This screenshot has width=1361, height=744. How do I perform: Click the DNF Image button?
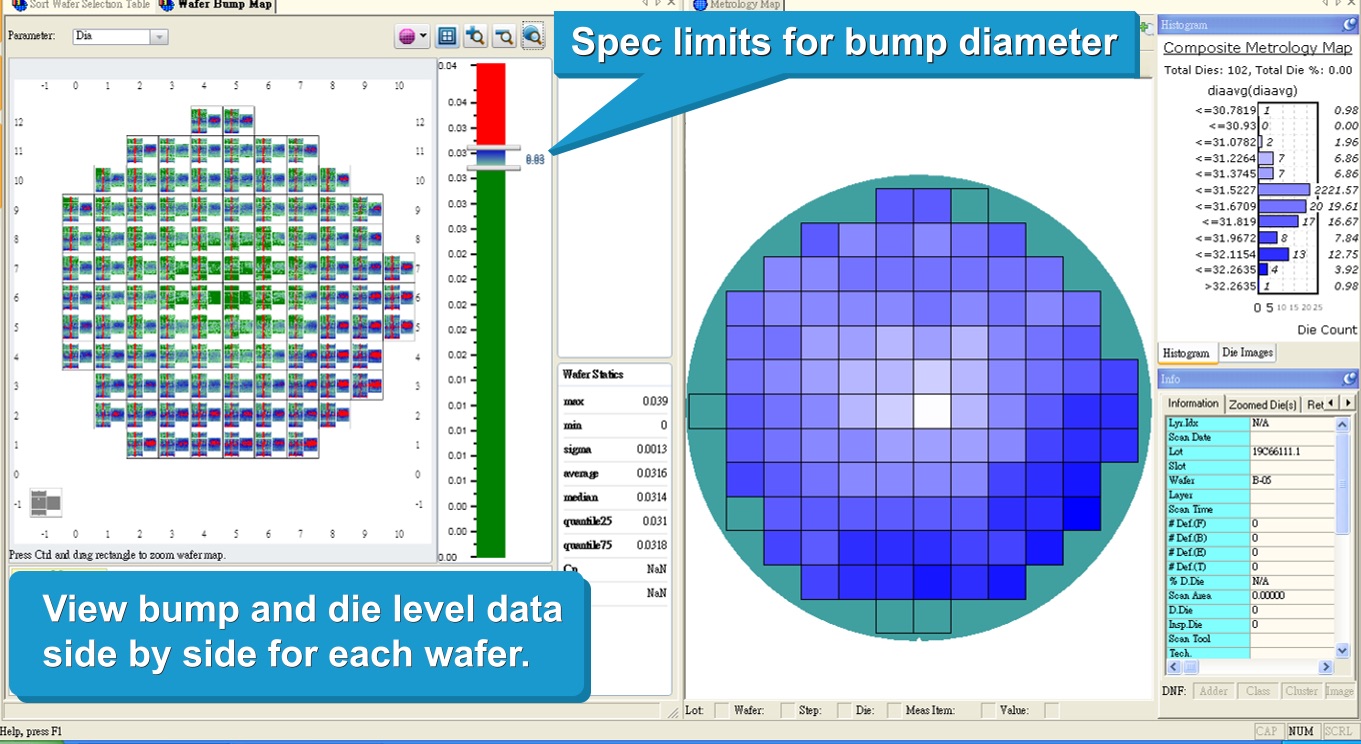[x=1340, y=691]
